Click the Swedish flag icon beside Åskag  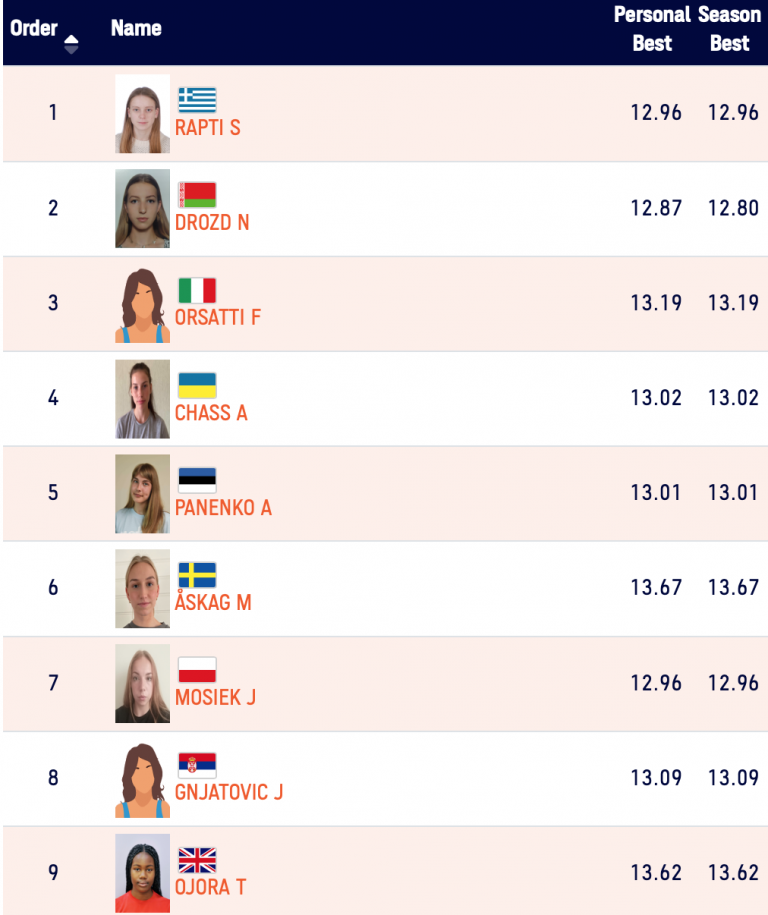pos(197,575)
